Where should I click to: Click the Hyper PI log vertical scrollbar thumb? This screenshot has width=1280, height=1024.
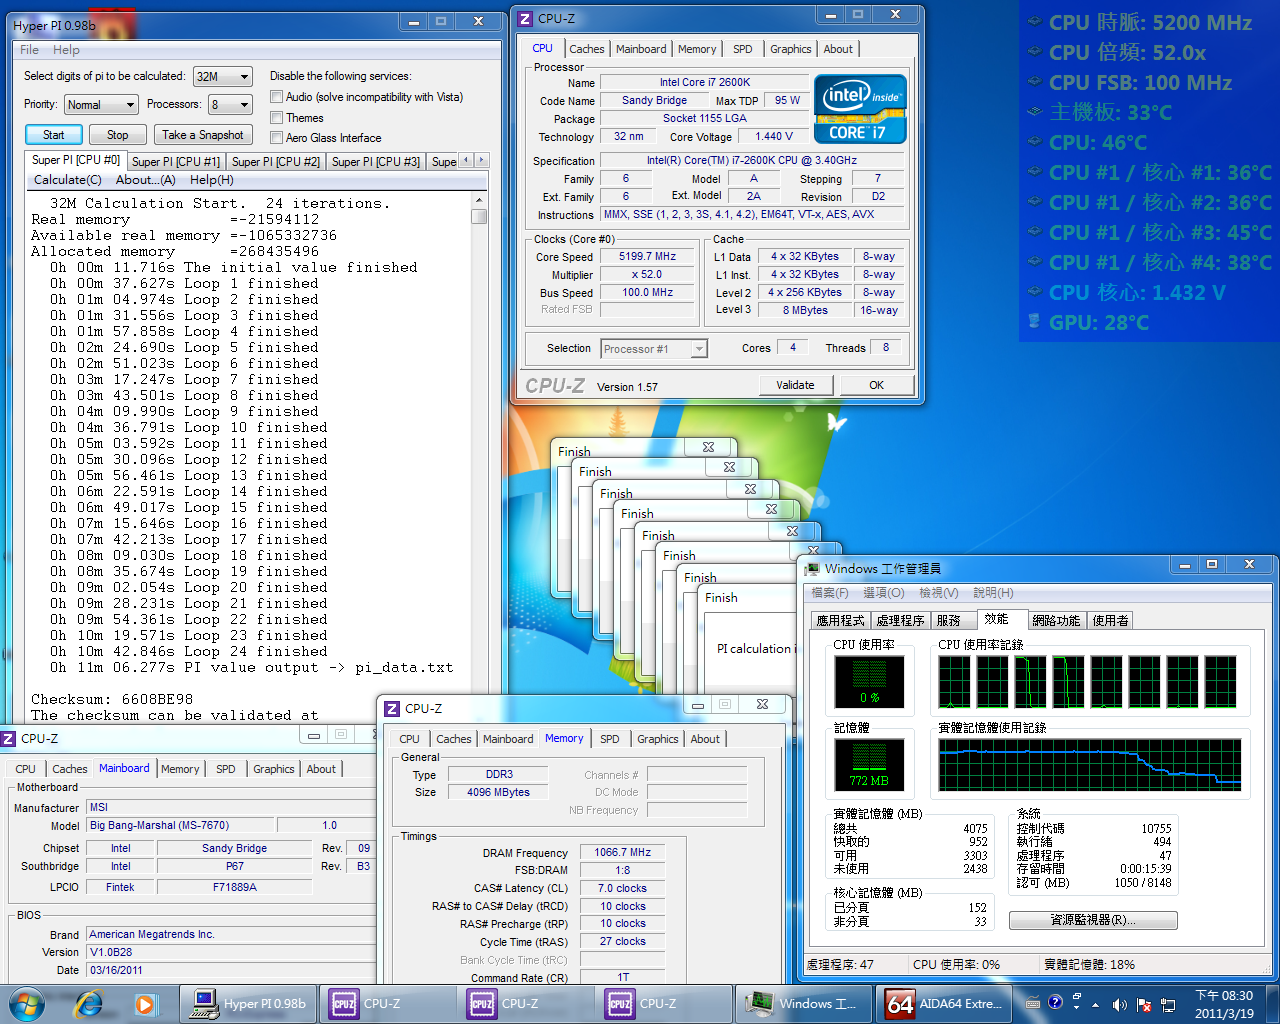[x=479, y=216]
